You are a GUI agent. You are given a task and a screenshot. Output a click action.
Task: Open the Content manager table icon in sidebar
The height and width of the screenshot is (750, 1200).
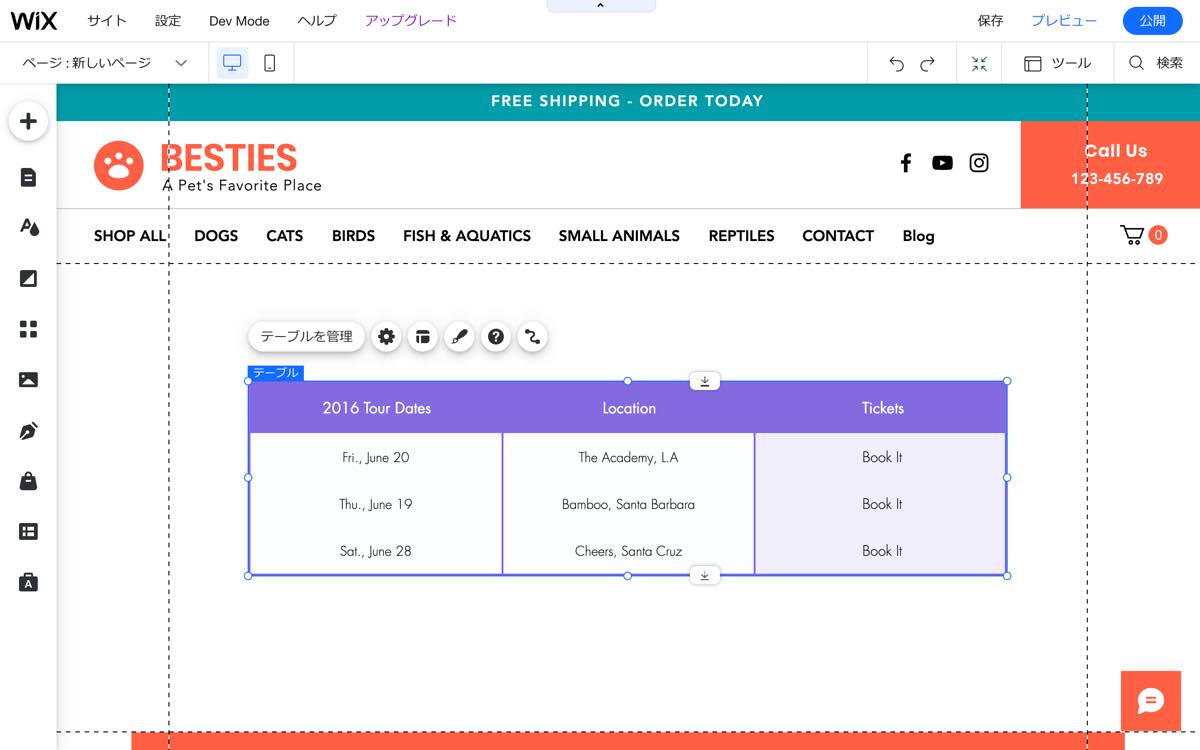28,532
